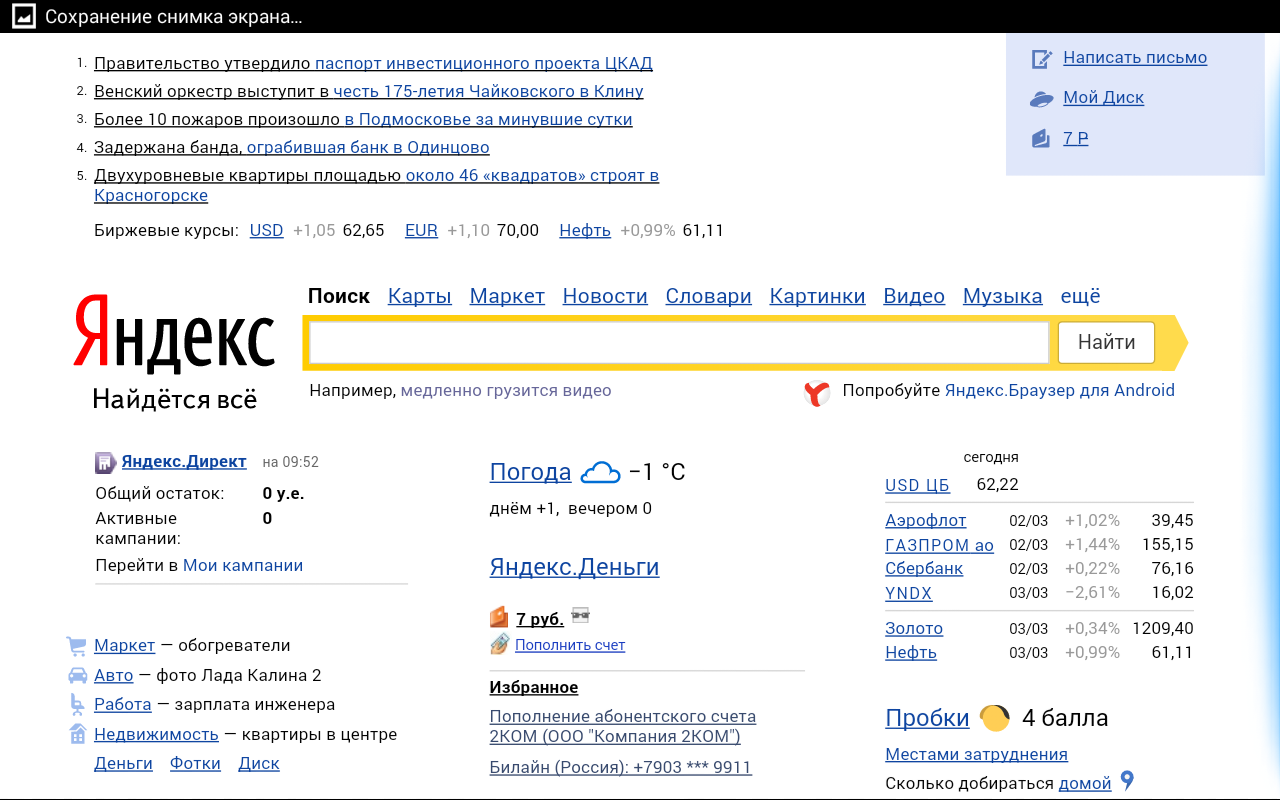
Task: Click Местами затруднения traffic link
Action: [977, 754]
